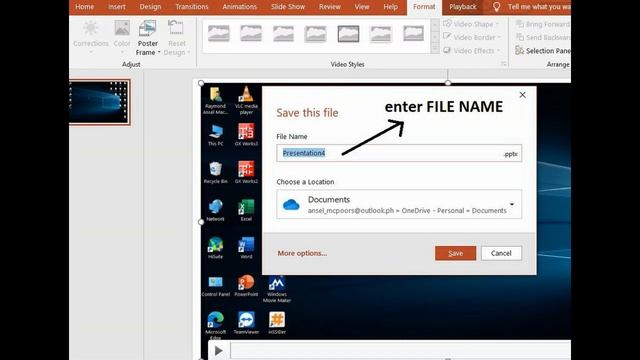Click the VLC media player icon

point(246,100)
